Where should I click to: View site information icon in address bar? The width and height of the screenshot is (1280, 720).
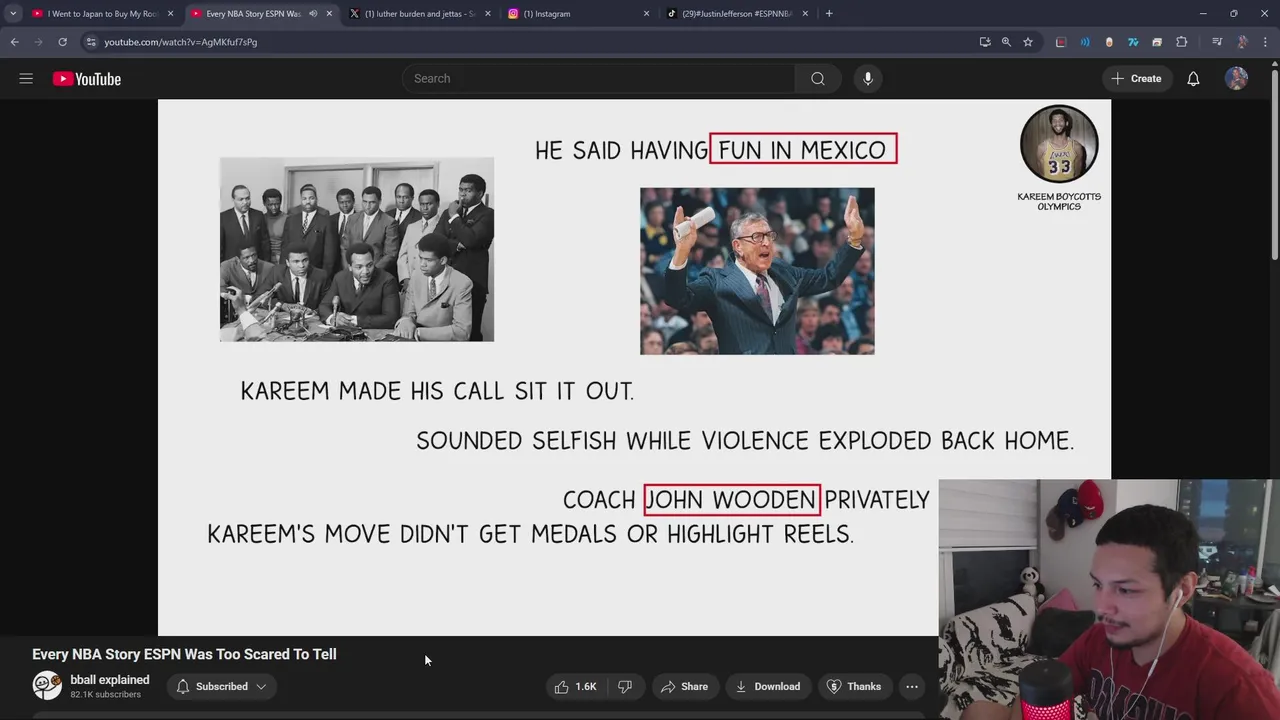pos(91,42)
